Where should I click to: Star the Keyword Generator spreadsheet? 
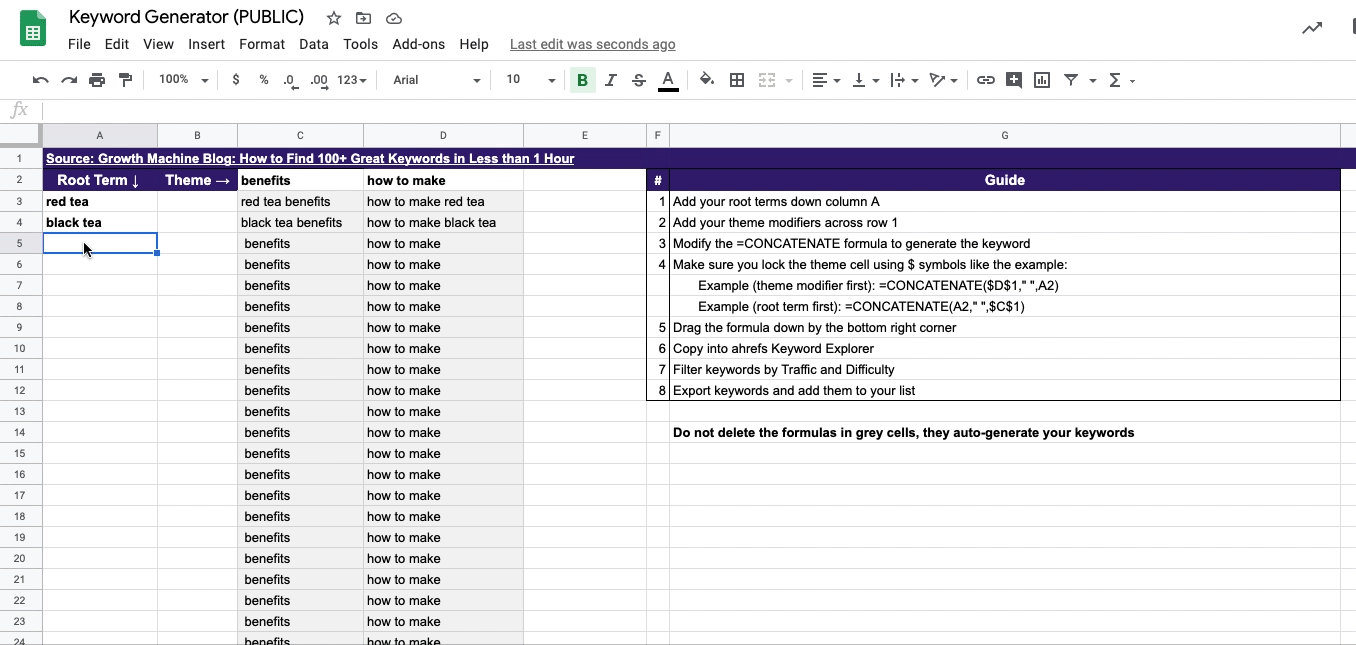[333, 17]
